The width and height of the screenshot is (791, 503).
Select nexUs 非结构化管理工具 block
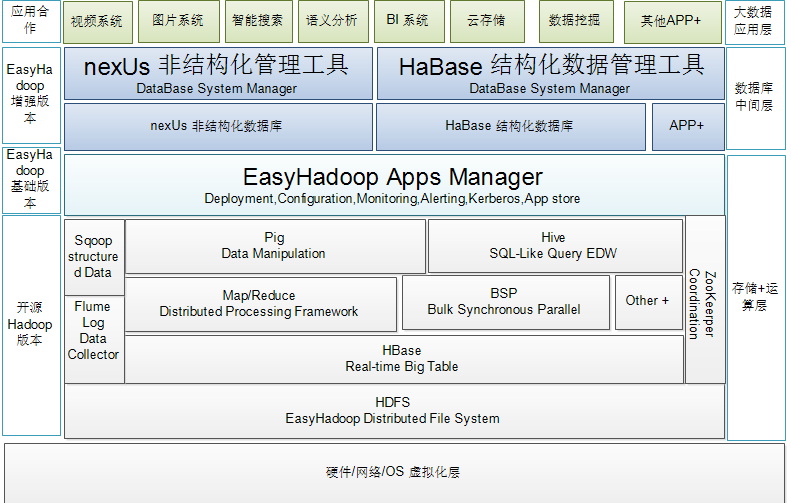tap(218, 74)
